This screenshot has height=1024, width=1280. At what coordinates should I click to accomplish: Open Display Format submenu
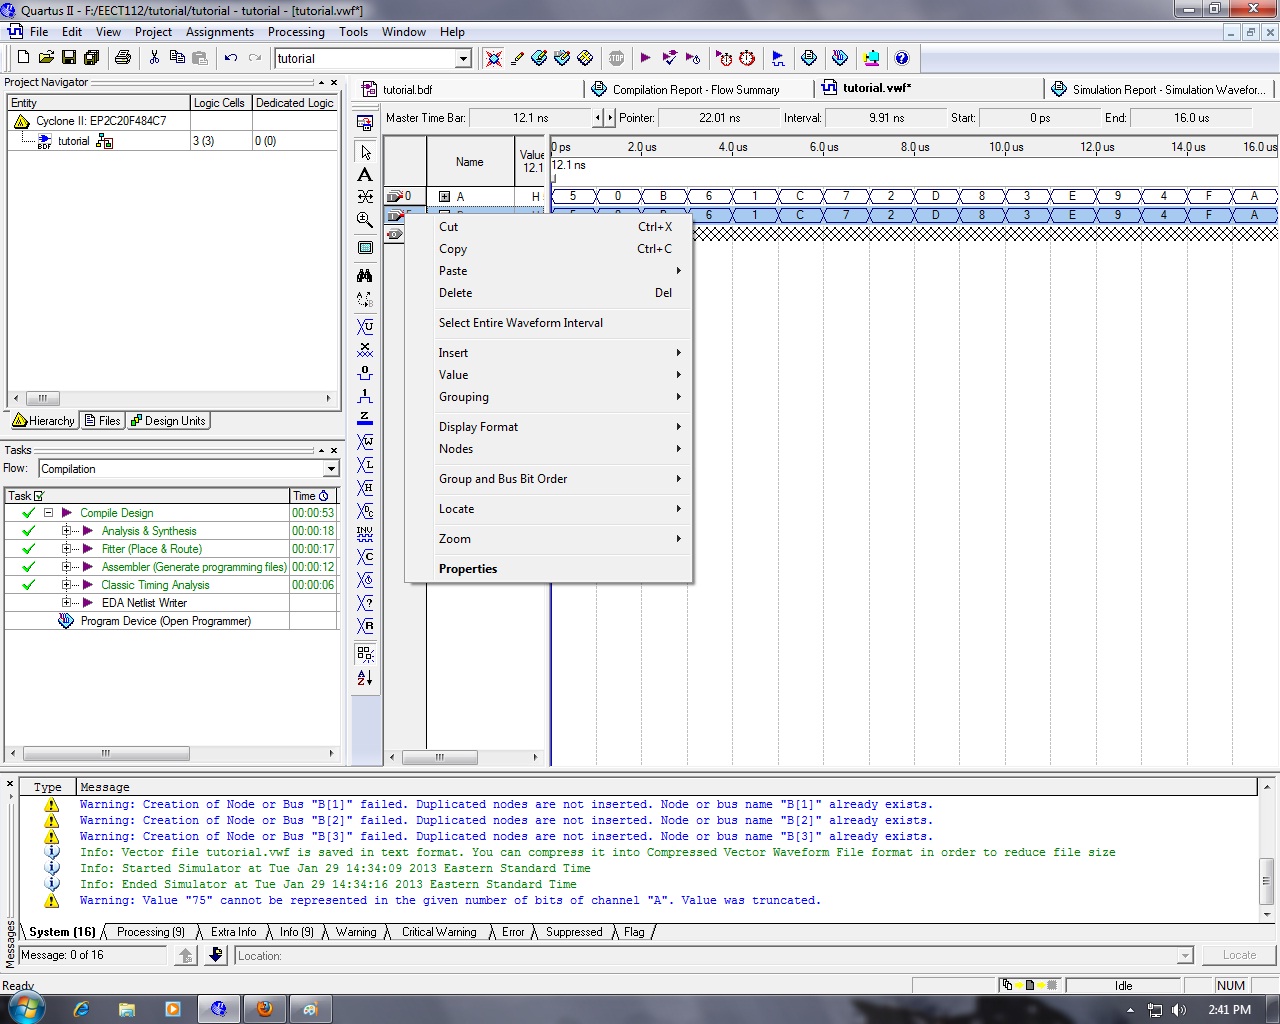click(x=548, y=427)
